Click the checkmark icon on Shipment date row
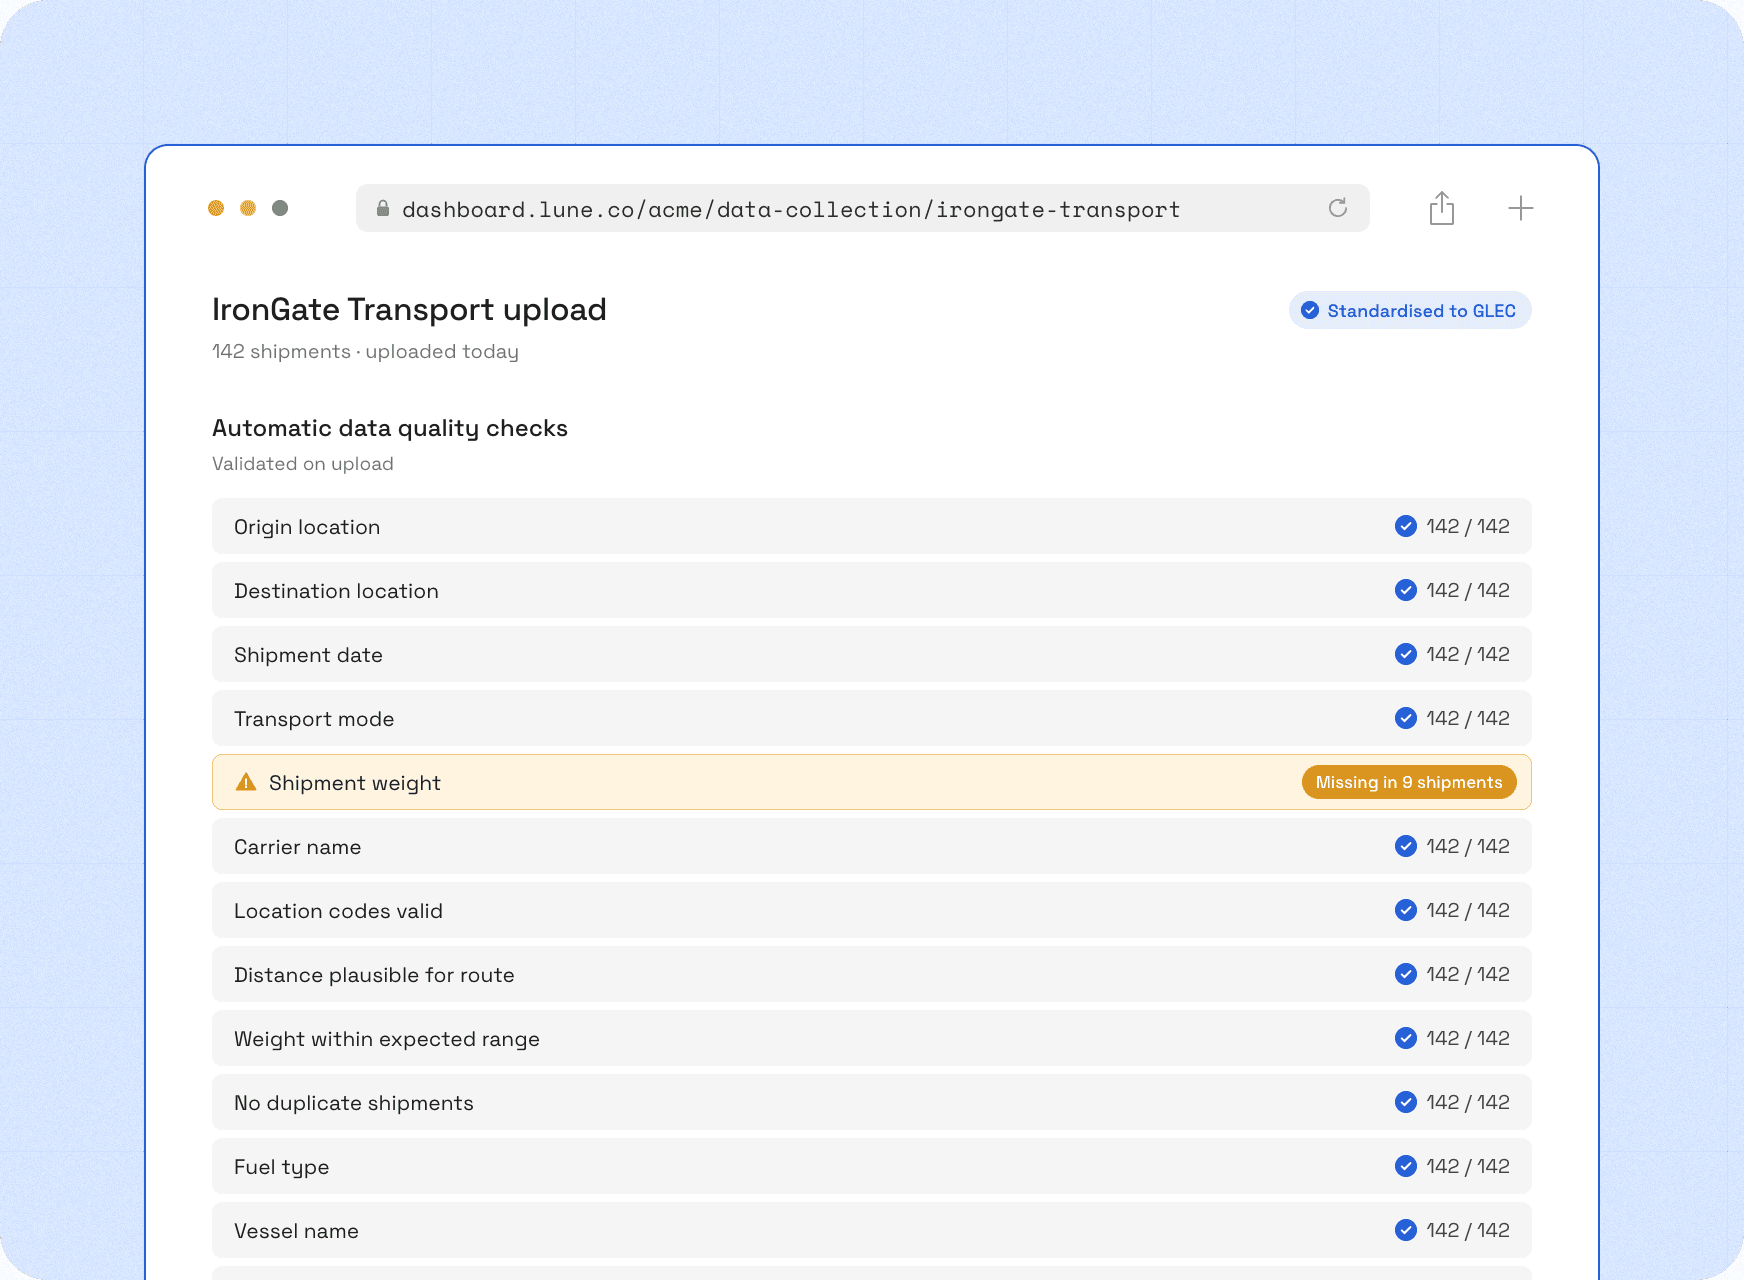This screenshot has height=1280, width=1744. click(x=1405, y=654)
